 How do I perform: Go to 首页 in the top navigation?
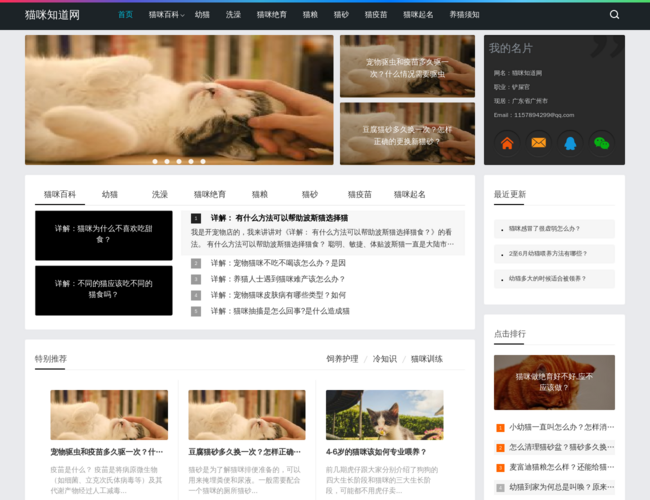(125, 15)
